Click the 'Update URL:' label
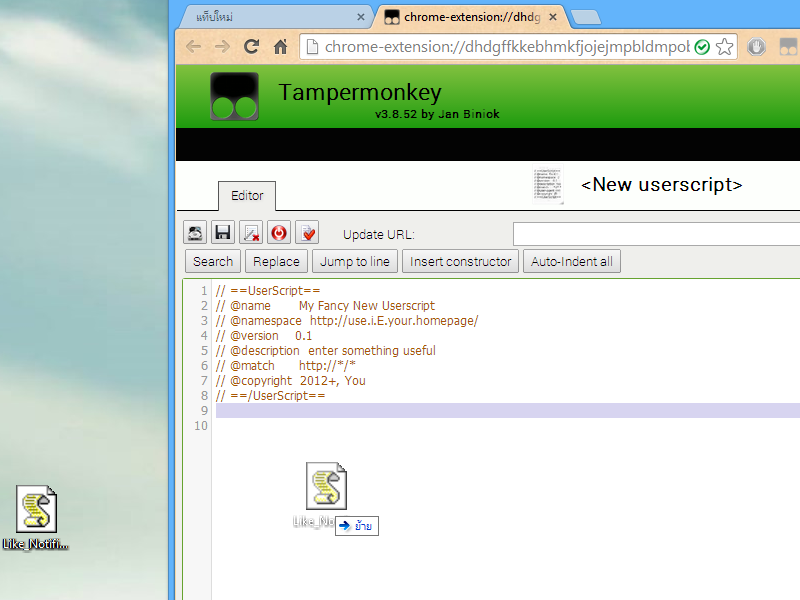 379,235
